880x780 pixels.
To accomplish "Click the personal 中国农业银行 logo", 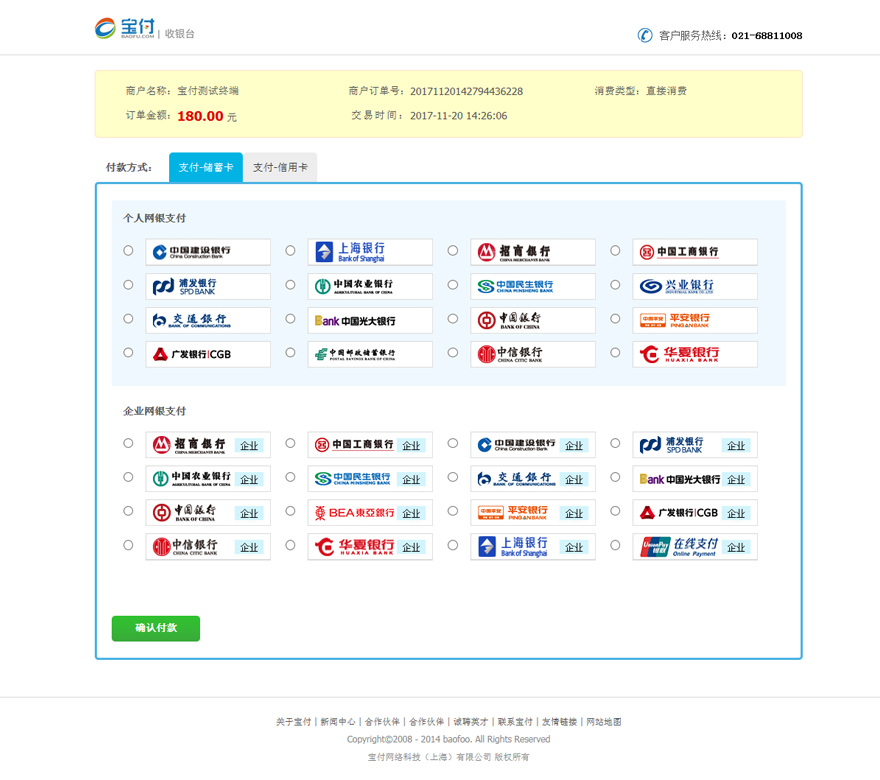I will 370,286.
